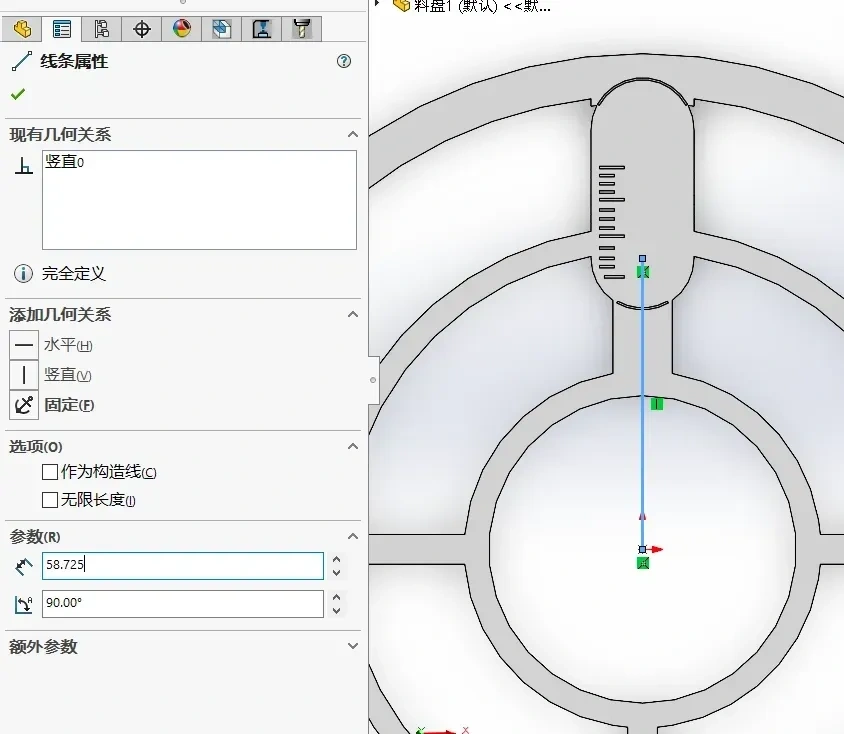The height and width of the screenshot is (734, 844).
Task: Increase the line length value
Action: (336, 560)
